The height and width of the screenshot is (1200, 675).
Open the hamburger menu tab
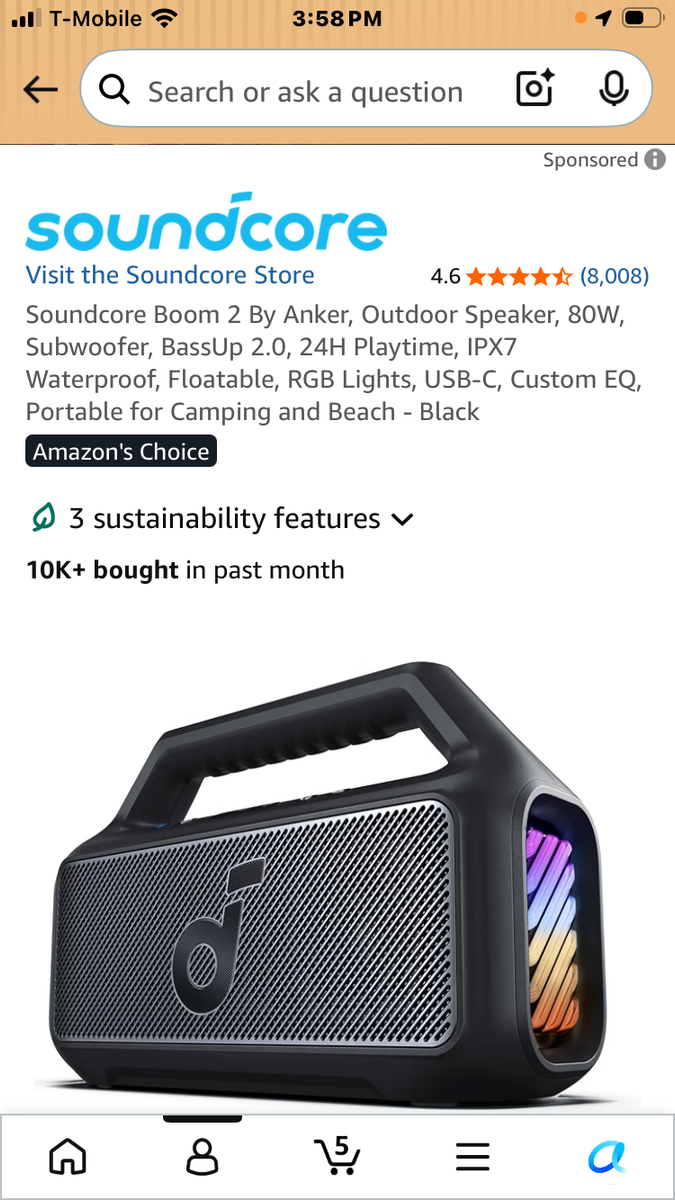(x=472, y=1159)
